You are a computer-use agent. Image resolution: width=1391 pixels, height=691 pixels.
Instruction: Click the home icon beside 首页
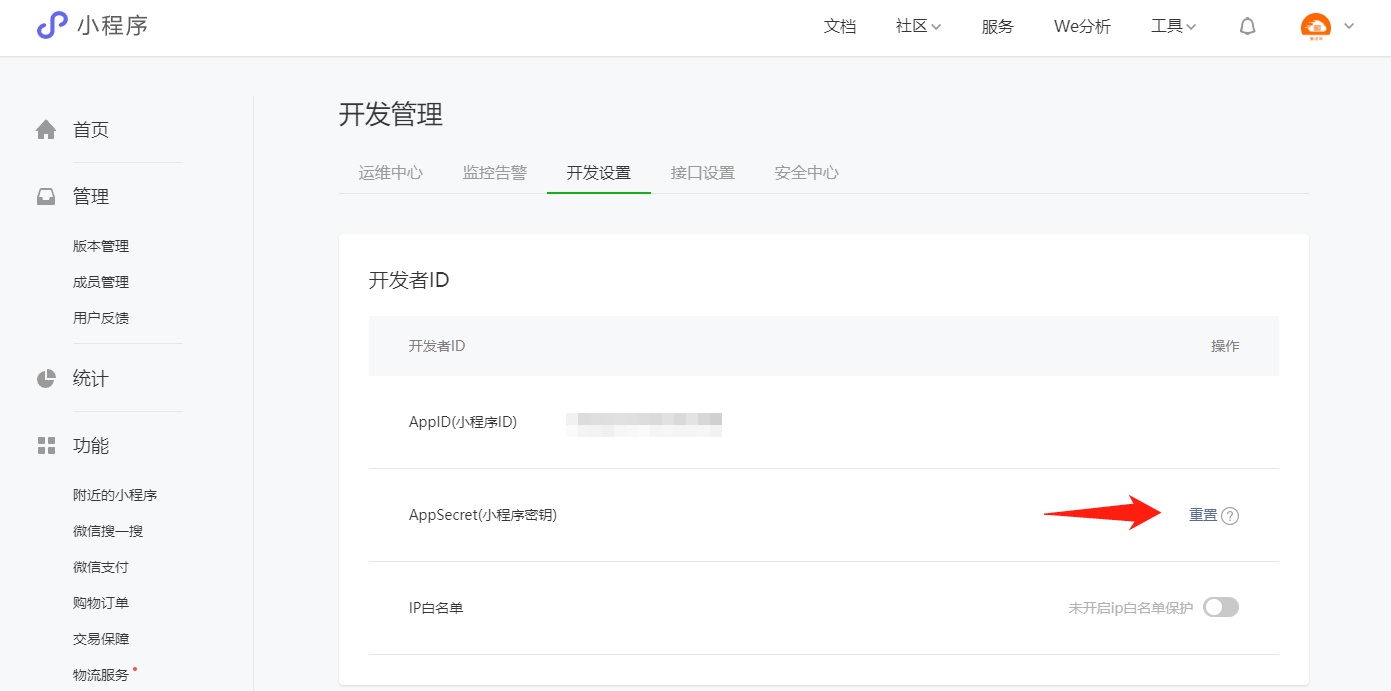[46, 130]
